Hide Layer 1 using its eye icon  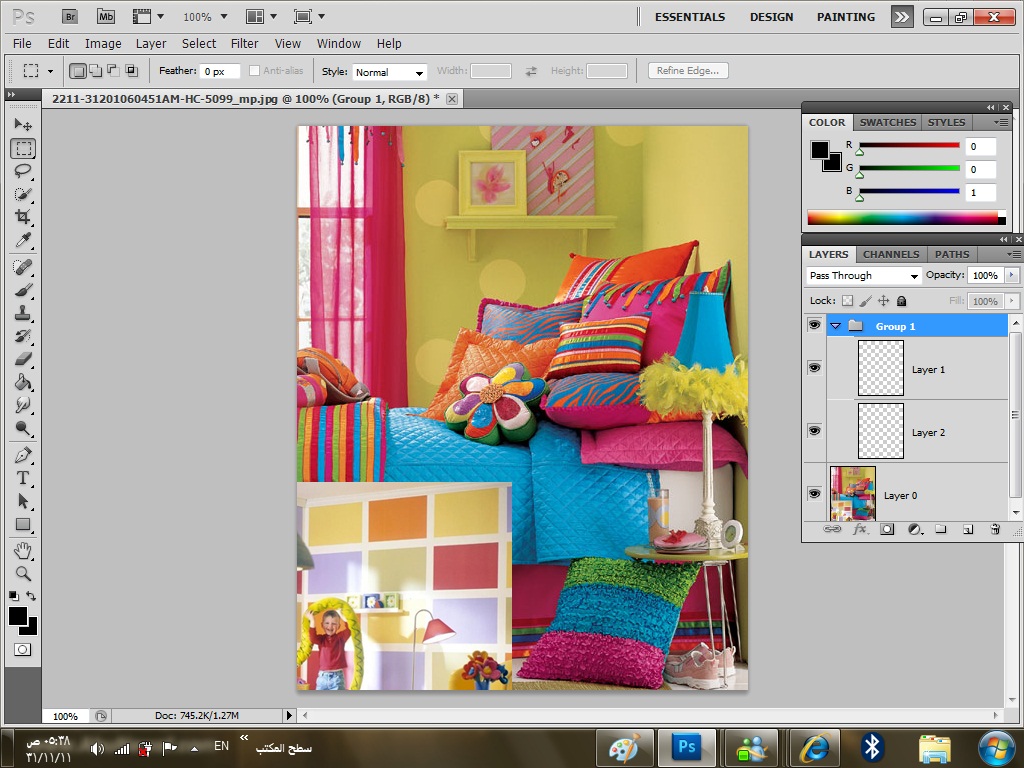coord(814,368)
